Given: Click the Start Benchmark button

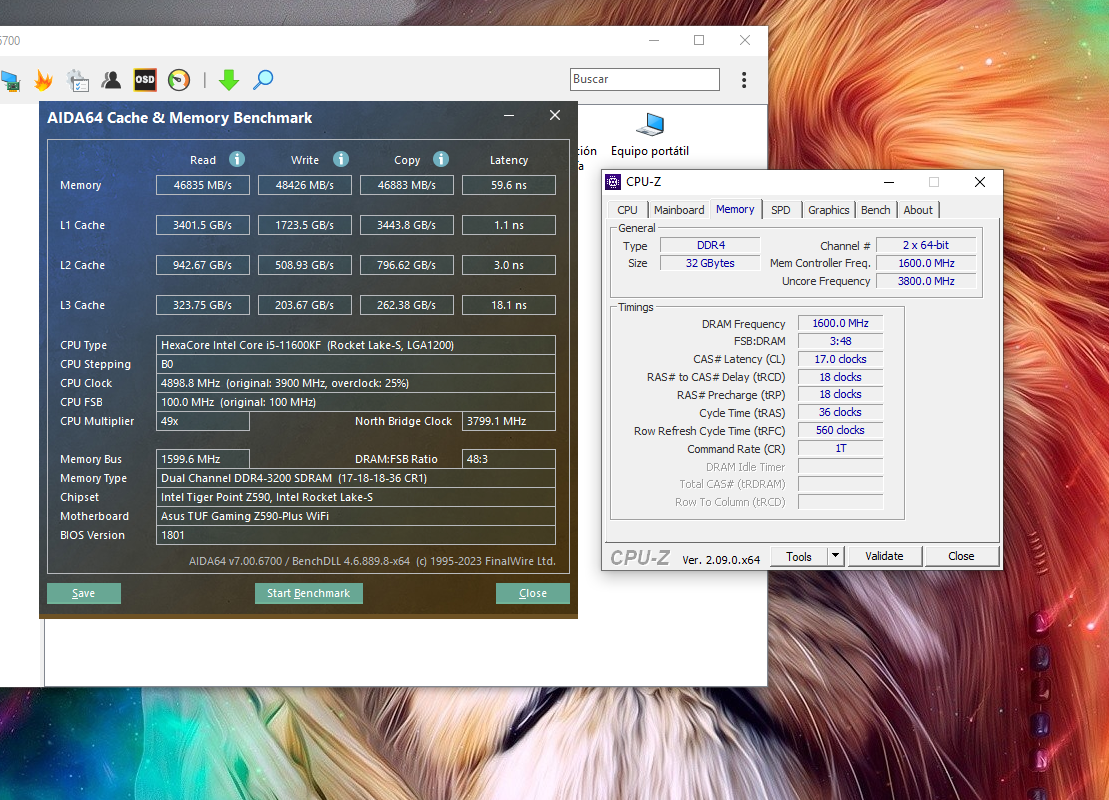Looking at the screenshot, I should click(308, 593).
